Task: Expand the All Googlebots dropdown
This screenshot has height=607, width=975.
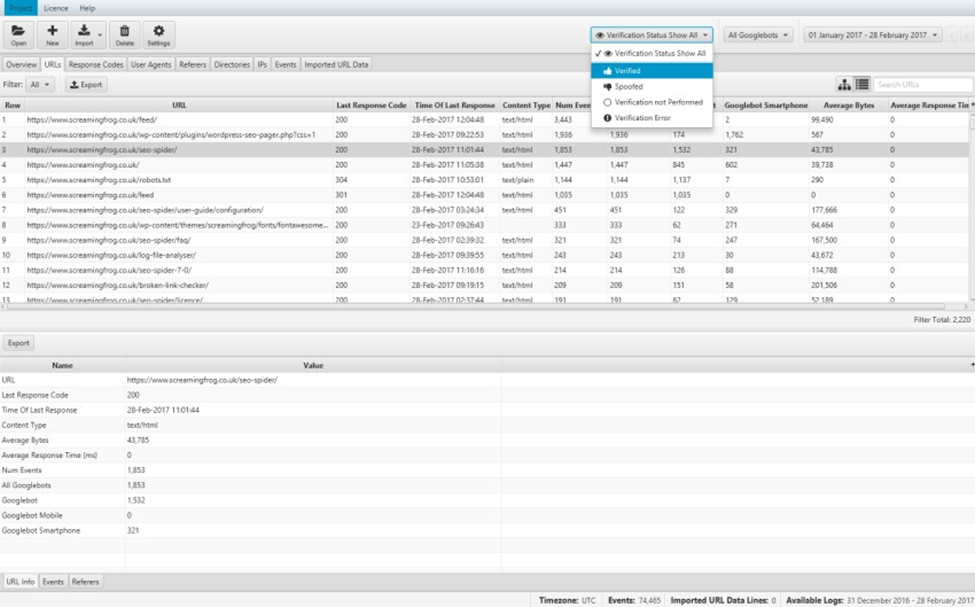Action: pos(757,35)
